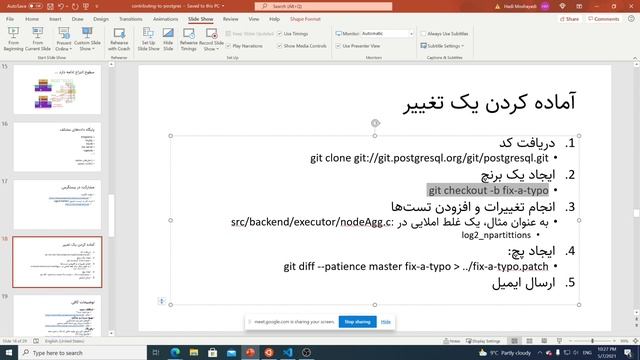Open Display Settings in status bar
The width and height of the screenshot is (640, 360).
(483, 341)
